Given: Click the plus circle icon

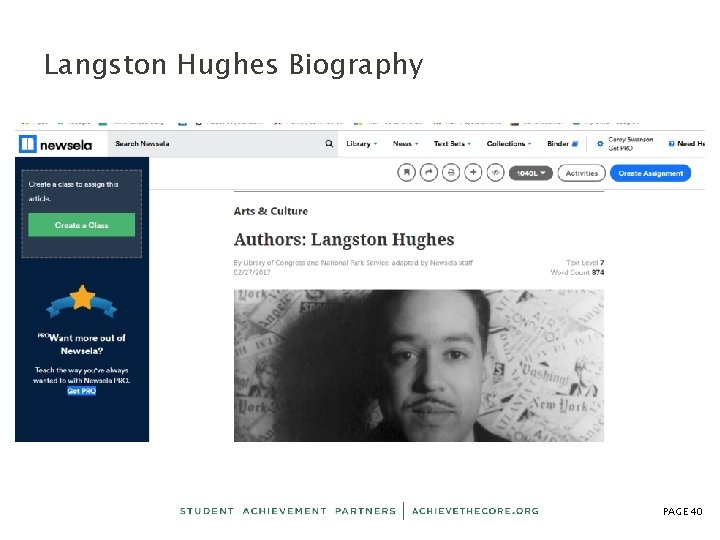Looking at the screenshot, I should 473,173.
